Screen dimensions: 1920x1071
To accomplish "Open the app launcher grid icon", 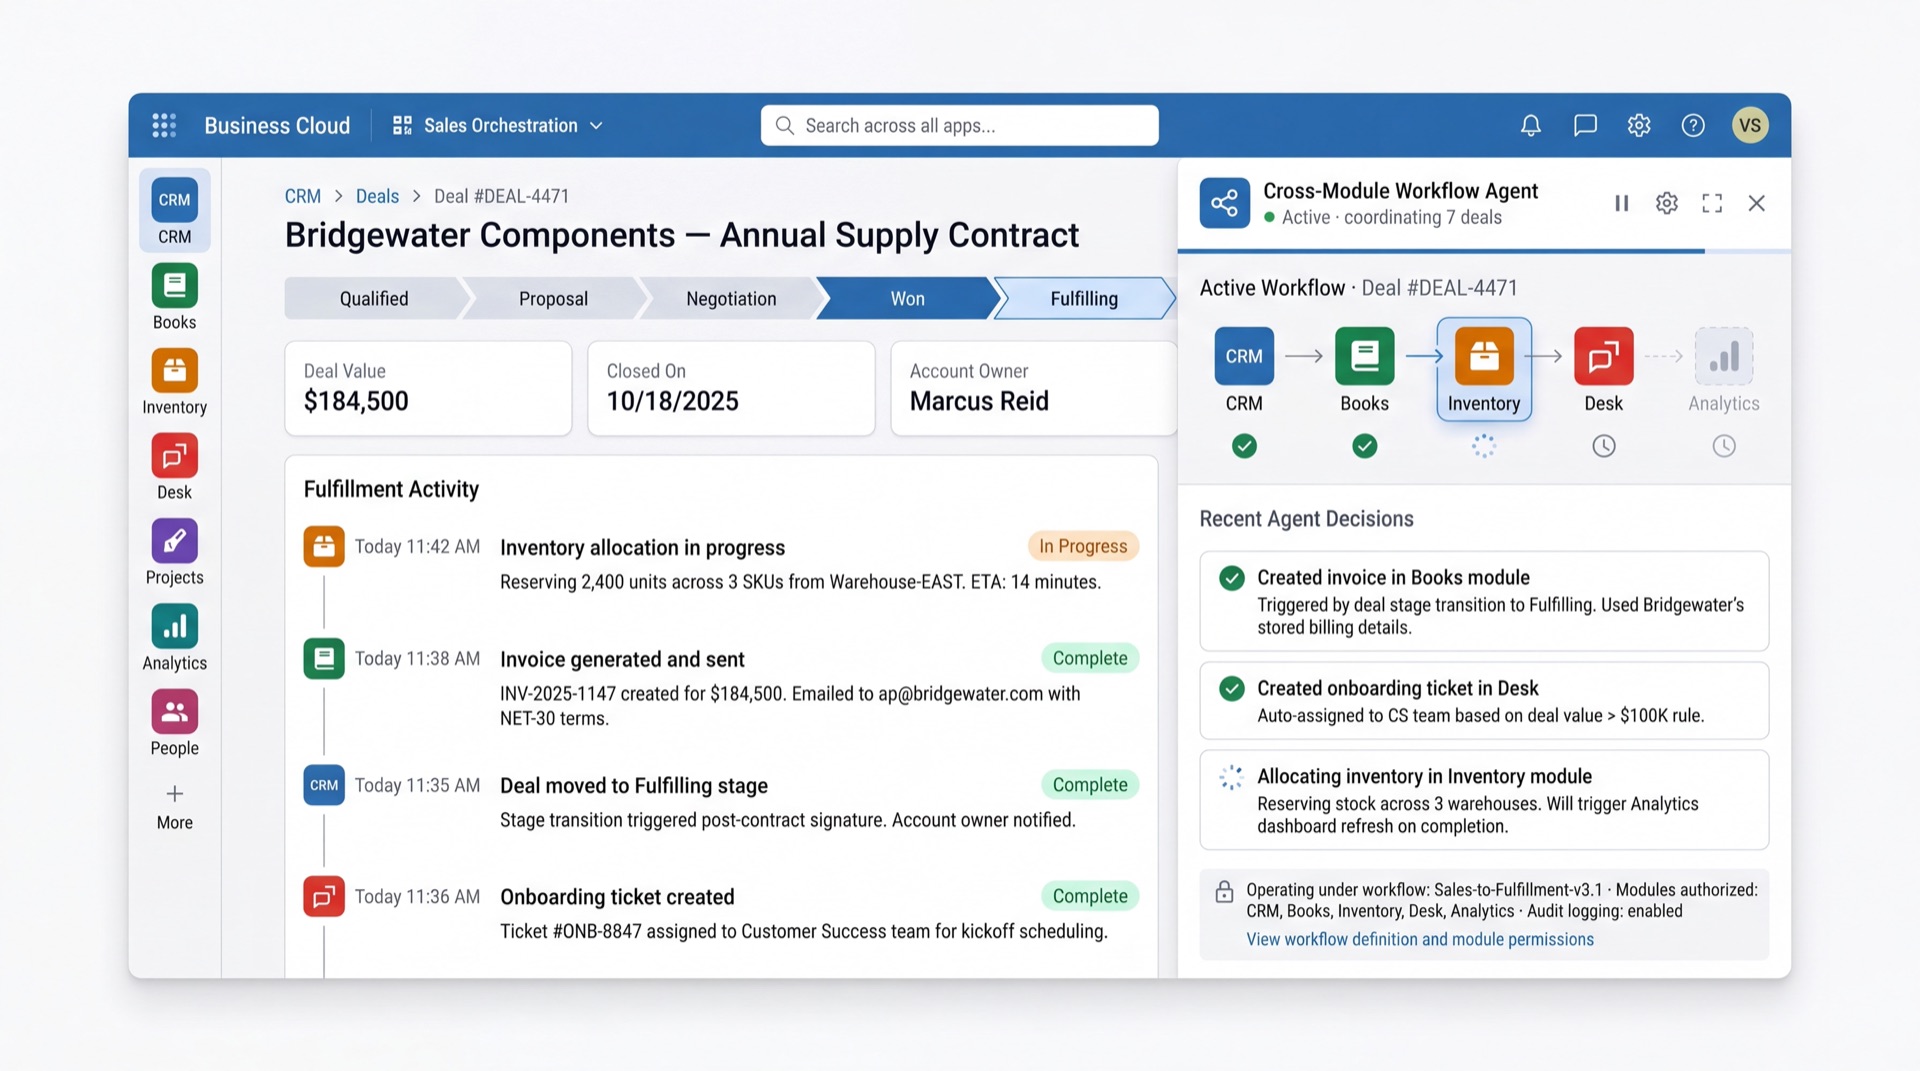I will coord(164,125).
